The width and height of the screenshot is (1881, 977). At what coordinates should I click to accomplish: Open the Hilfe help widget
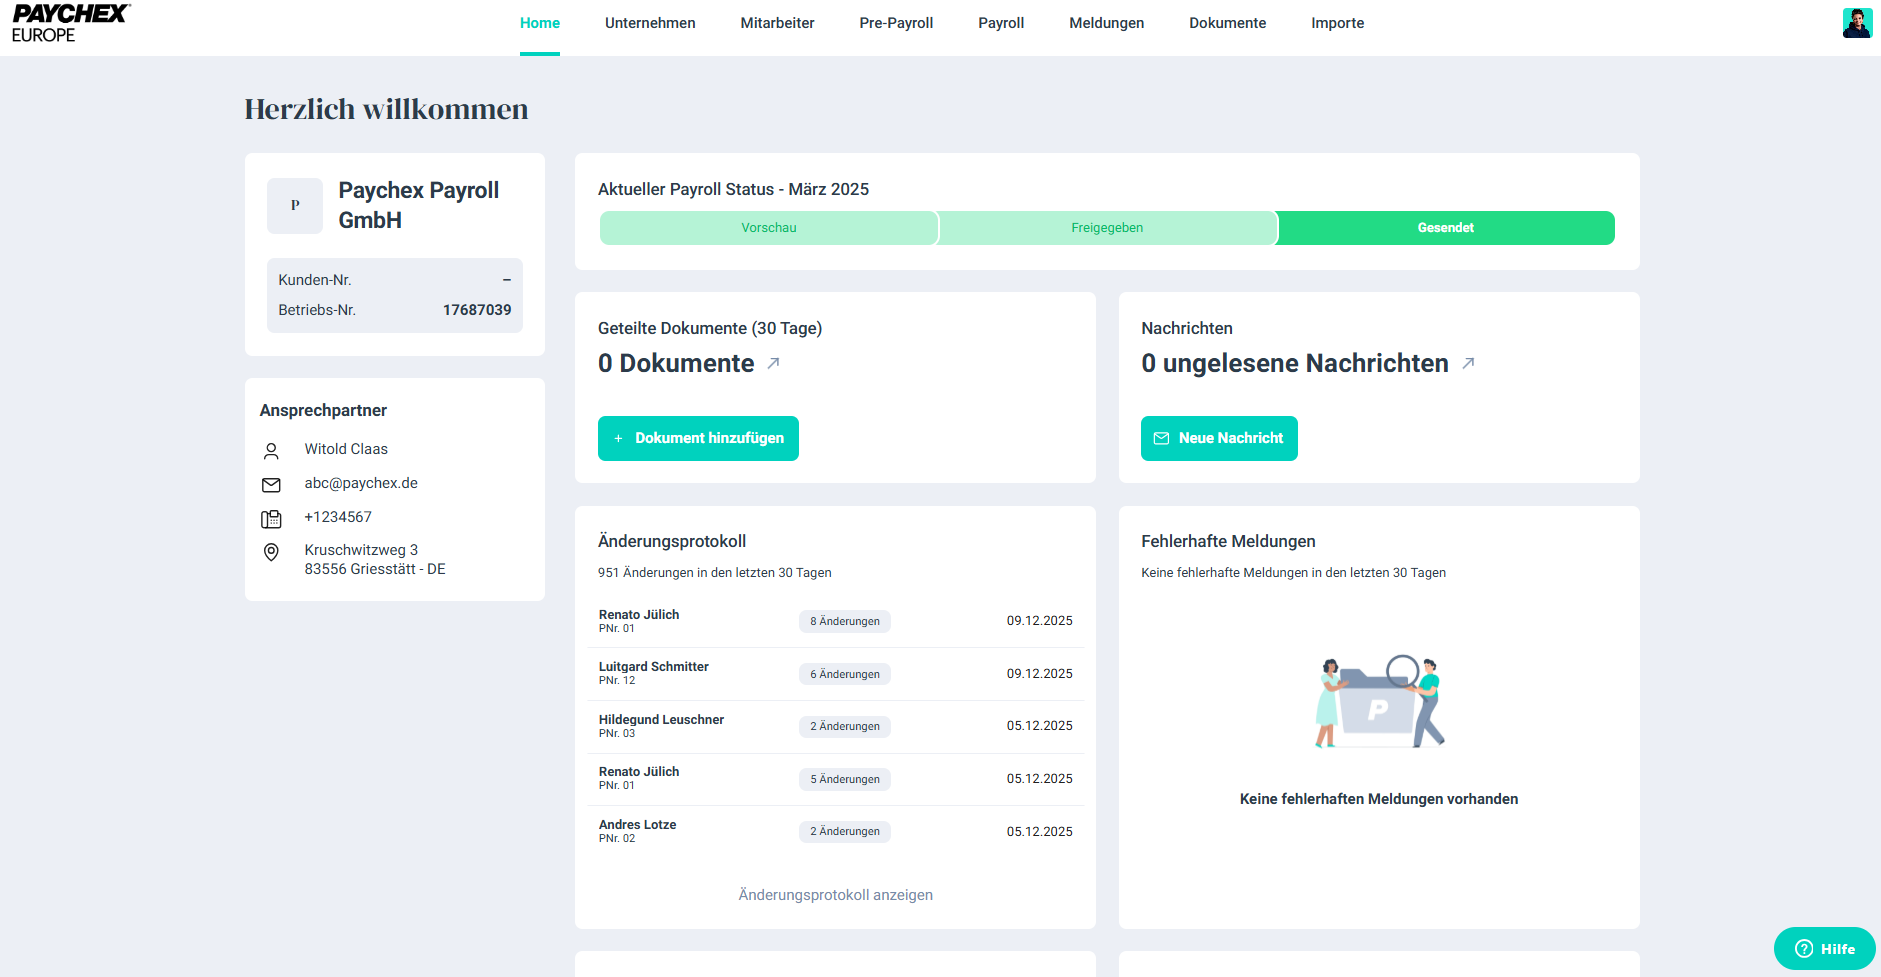click(x=1824, y=949)
